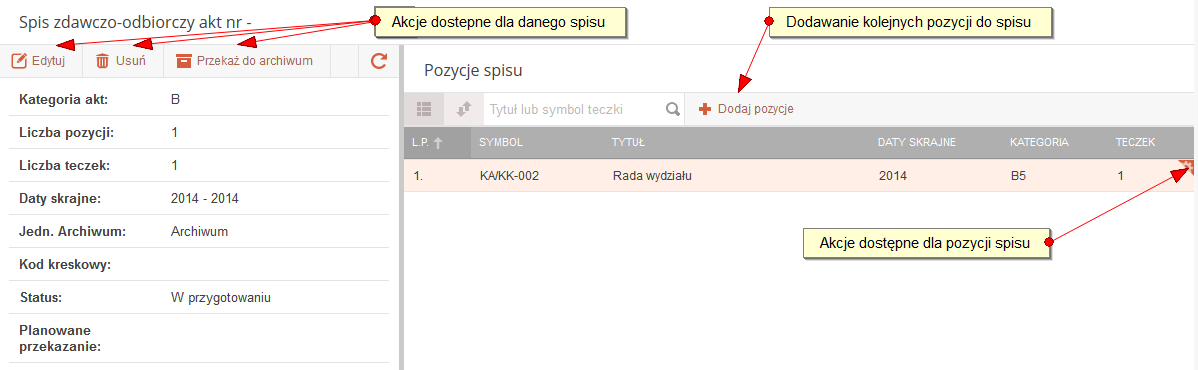Sort by the TYTUŁ column header
The width and height of the screenshot is (1198, 370).
click(629, 142)
